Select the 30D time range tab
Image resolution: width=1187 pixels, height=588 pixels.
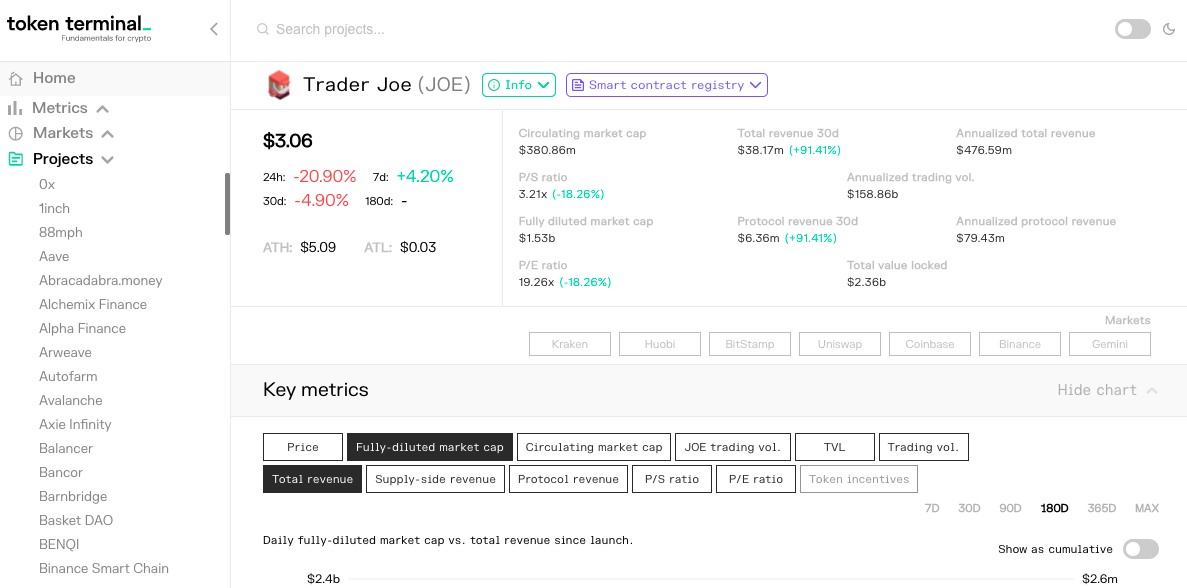pos(969,508)
